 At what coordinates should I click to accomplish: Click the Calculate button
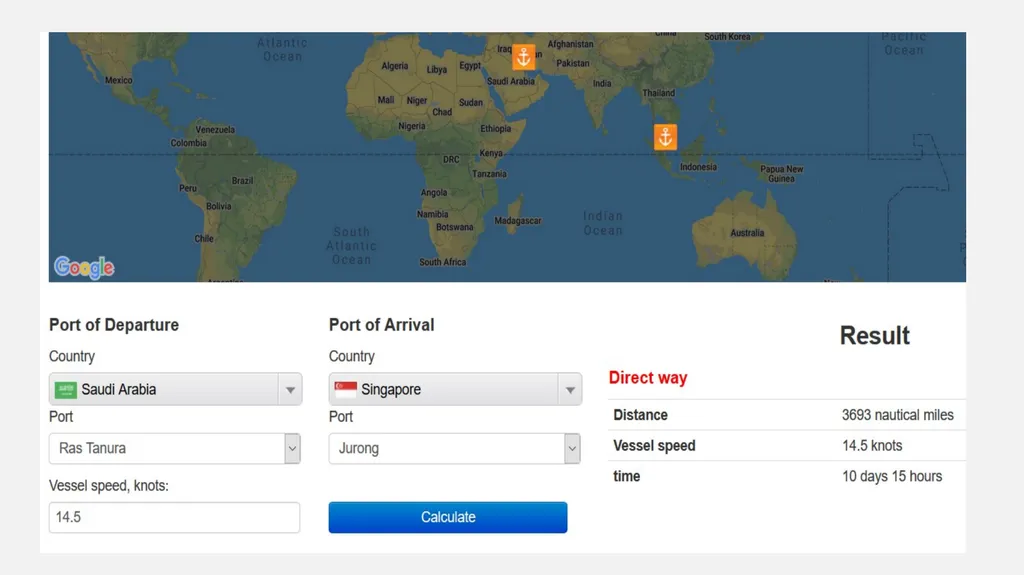pos(448,518)
